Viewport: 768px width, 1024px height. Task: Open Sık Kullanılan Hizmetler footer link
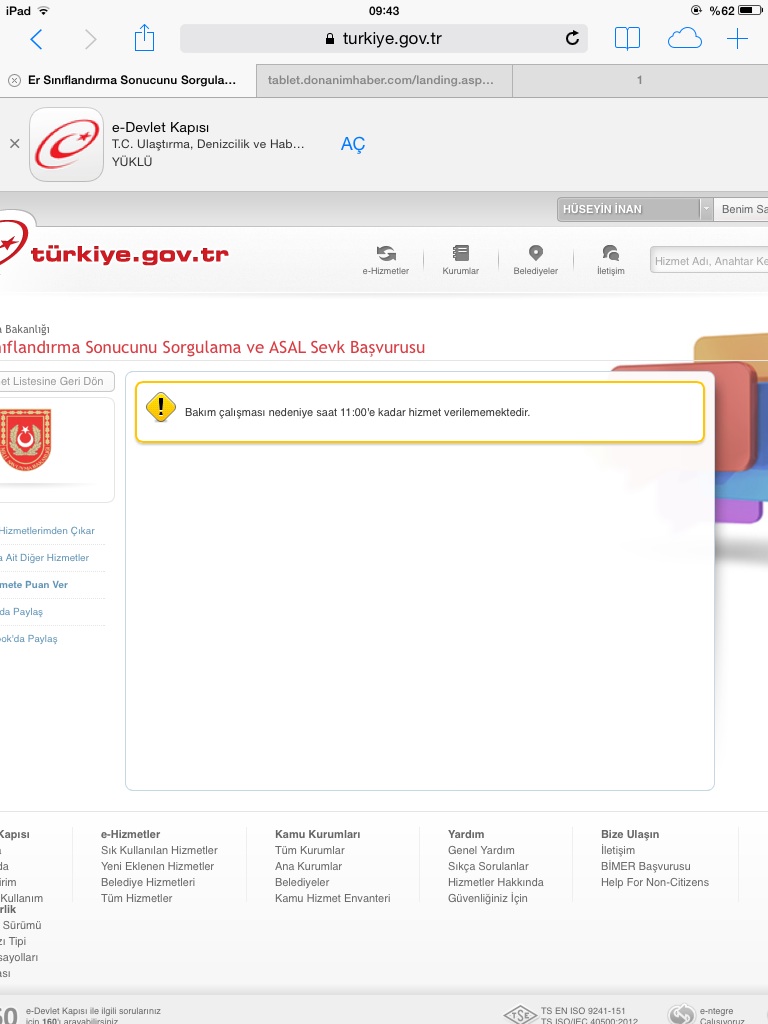point(159,850)
